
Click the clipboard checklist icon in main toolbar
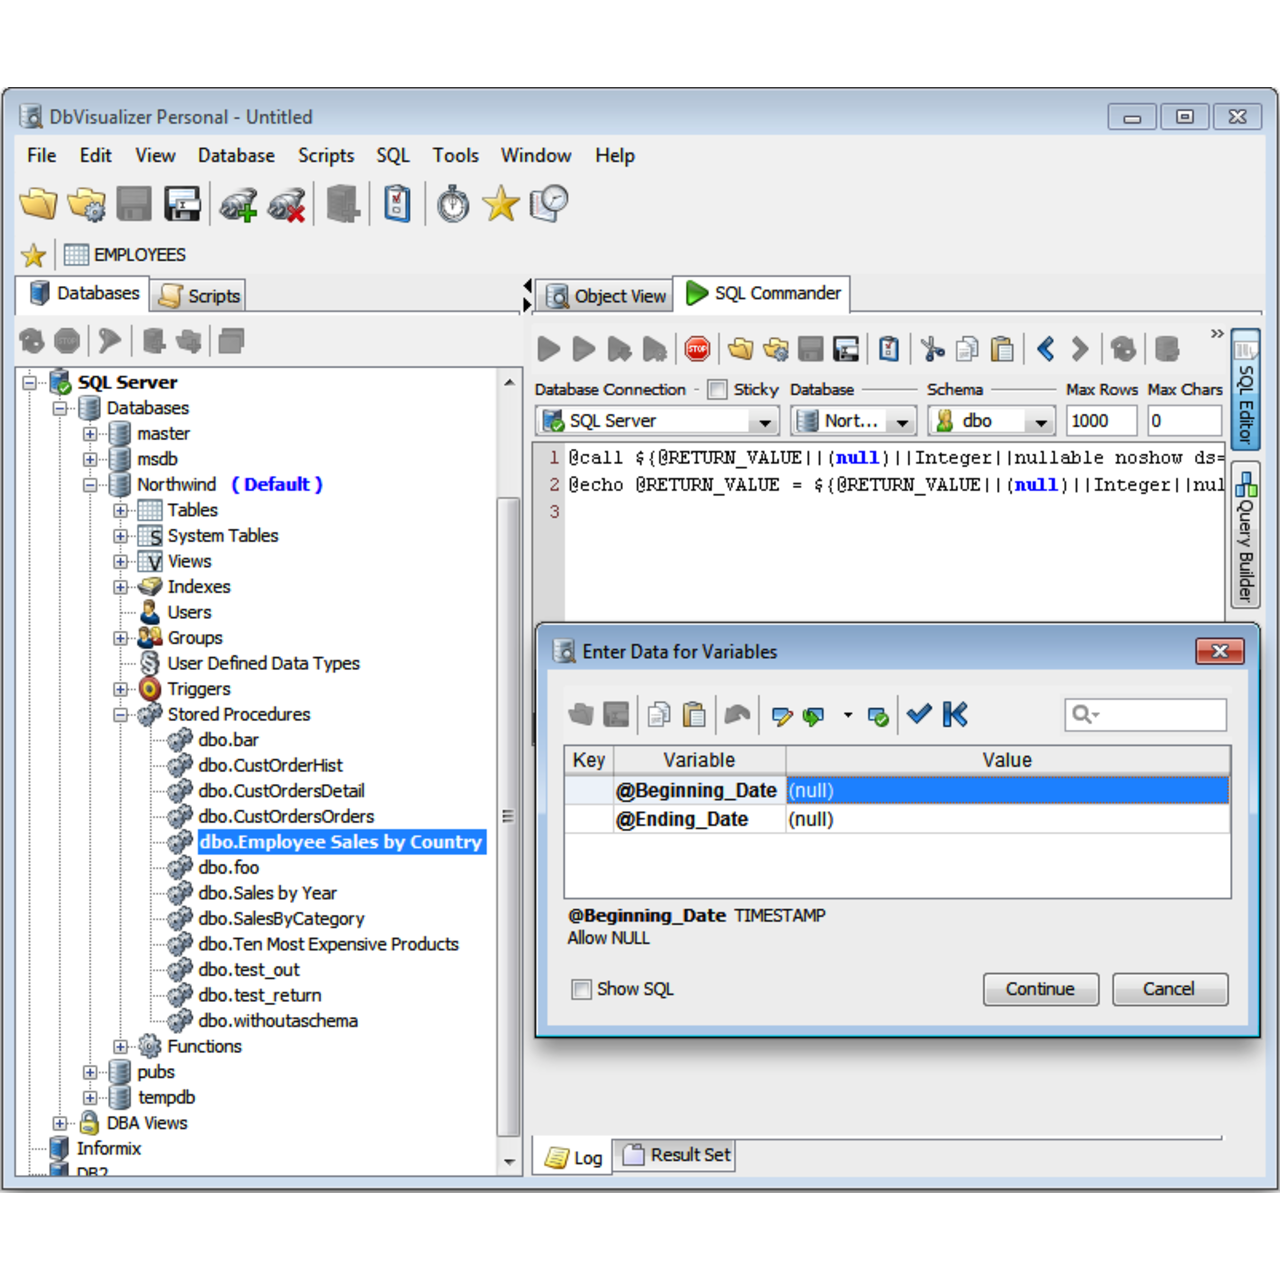click(x=398, y=204)
